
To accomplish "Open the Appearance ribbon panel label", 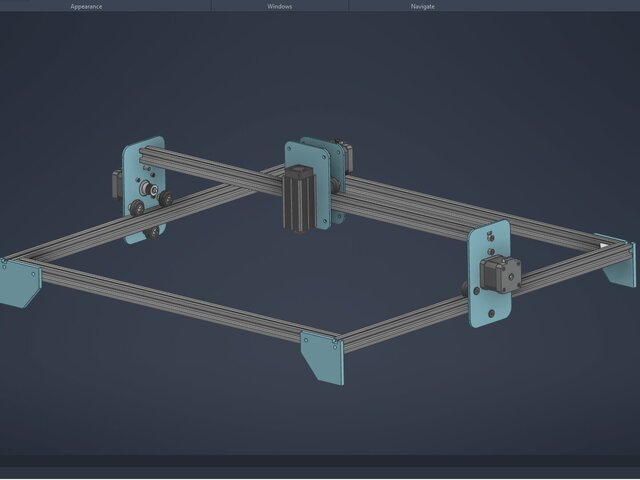I will (x=85, y=6).
